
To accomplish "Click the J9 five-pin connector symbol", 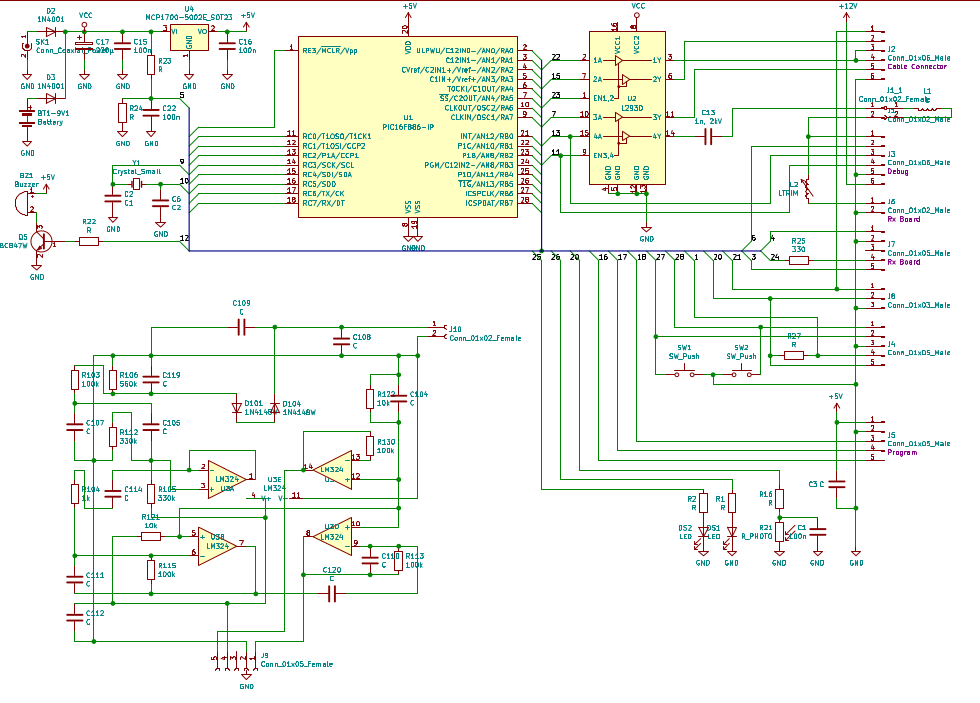I will [235, 661].
